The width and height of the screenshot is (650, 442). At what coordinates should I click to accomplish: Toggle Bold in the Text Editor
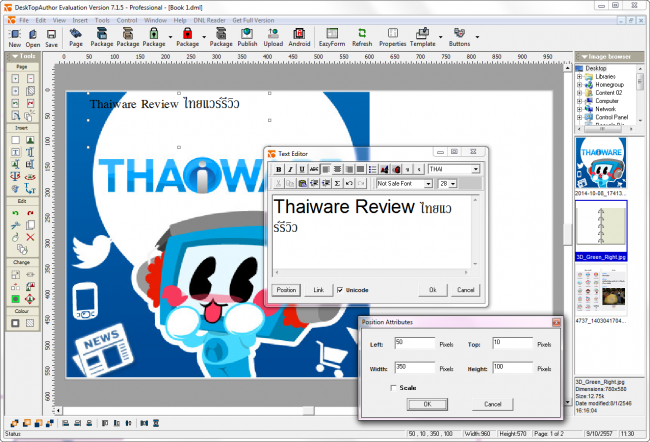pos(279,169)
